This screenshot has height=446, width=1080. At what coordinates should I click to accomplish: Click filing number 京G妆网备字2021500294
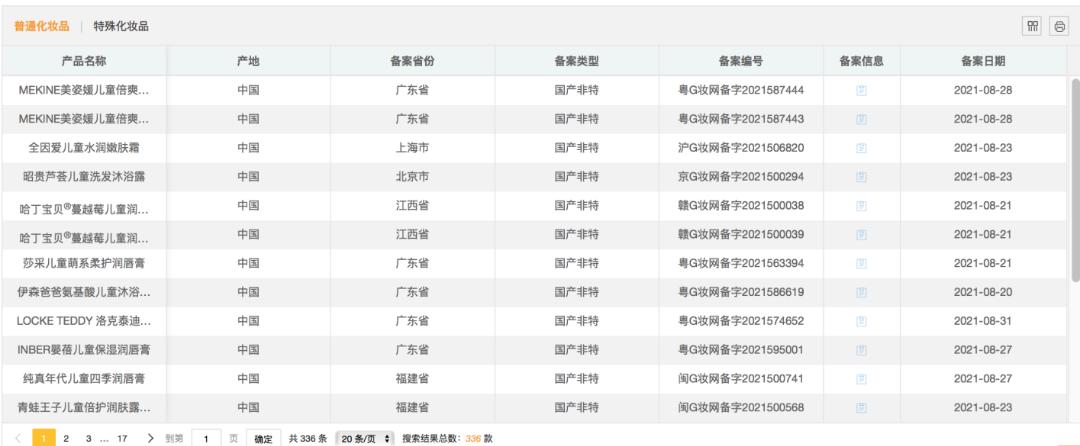740,177
